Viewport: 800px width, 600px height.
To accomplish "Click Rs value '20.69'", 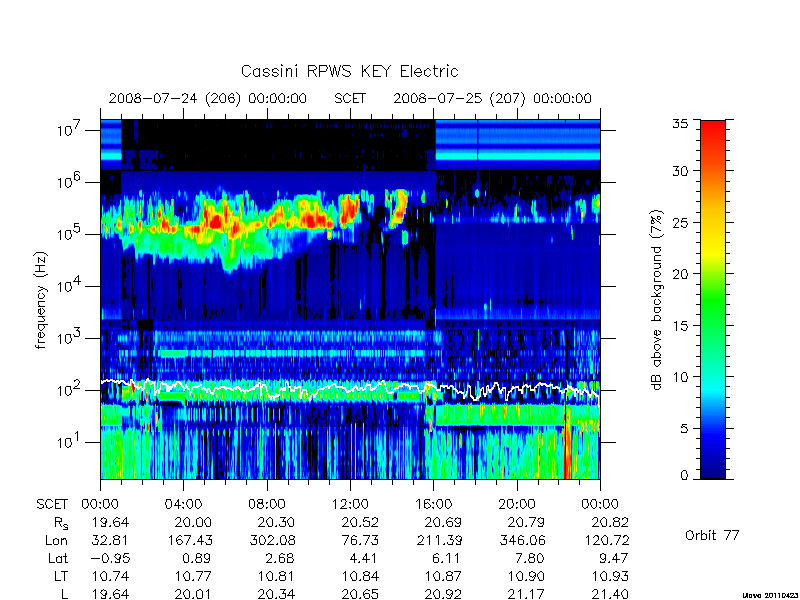I will pos(442,522).
